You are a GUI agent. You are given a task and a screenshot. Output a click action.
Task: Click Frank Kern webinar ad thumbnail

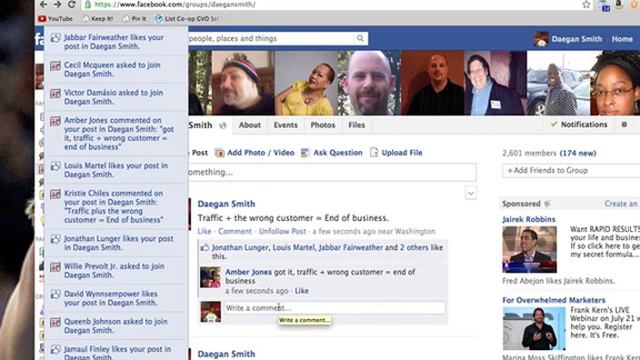pyautogui.click(x=534, y=329)
